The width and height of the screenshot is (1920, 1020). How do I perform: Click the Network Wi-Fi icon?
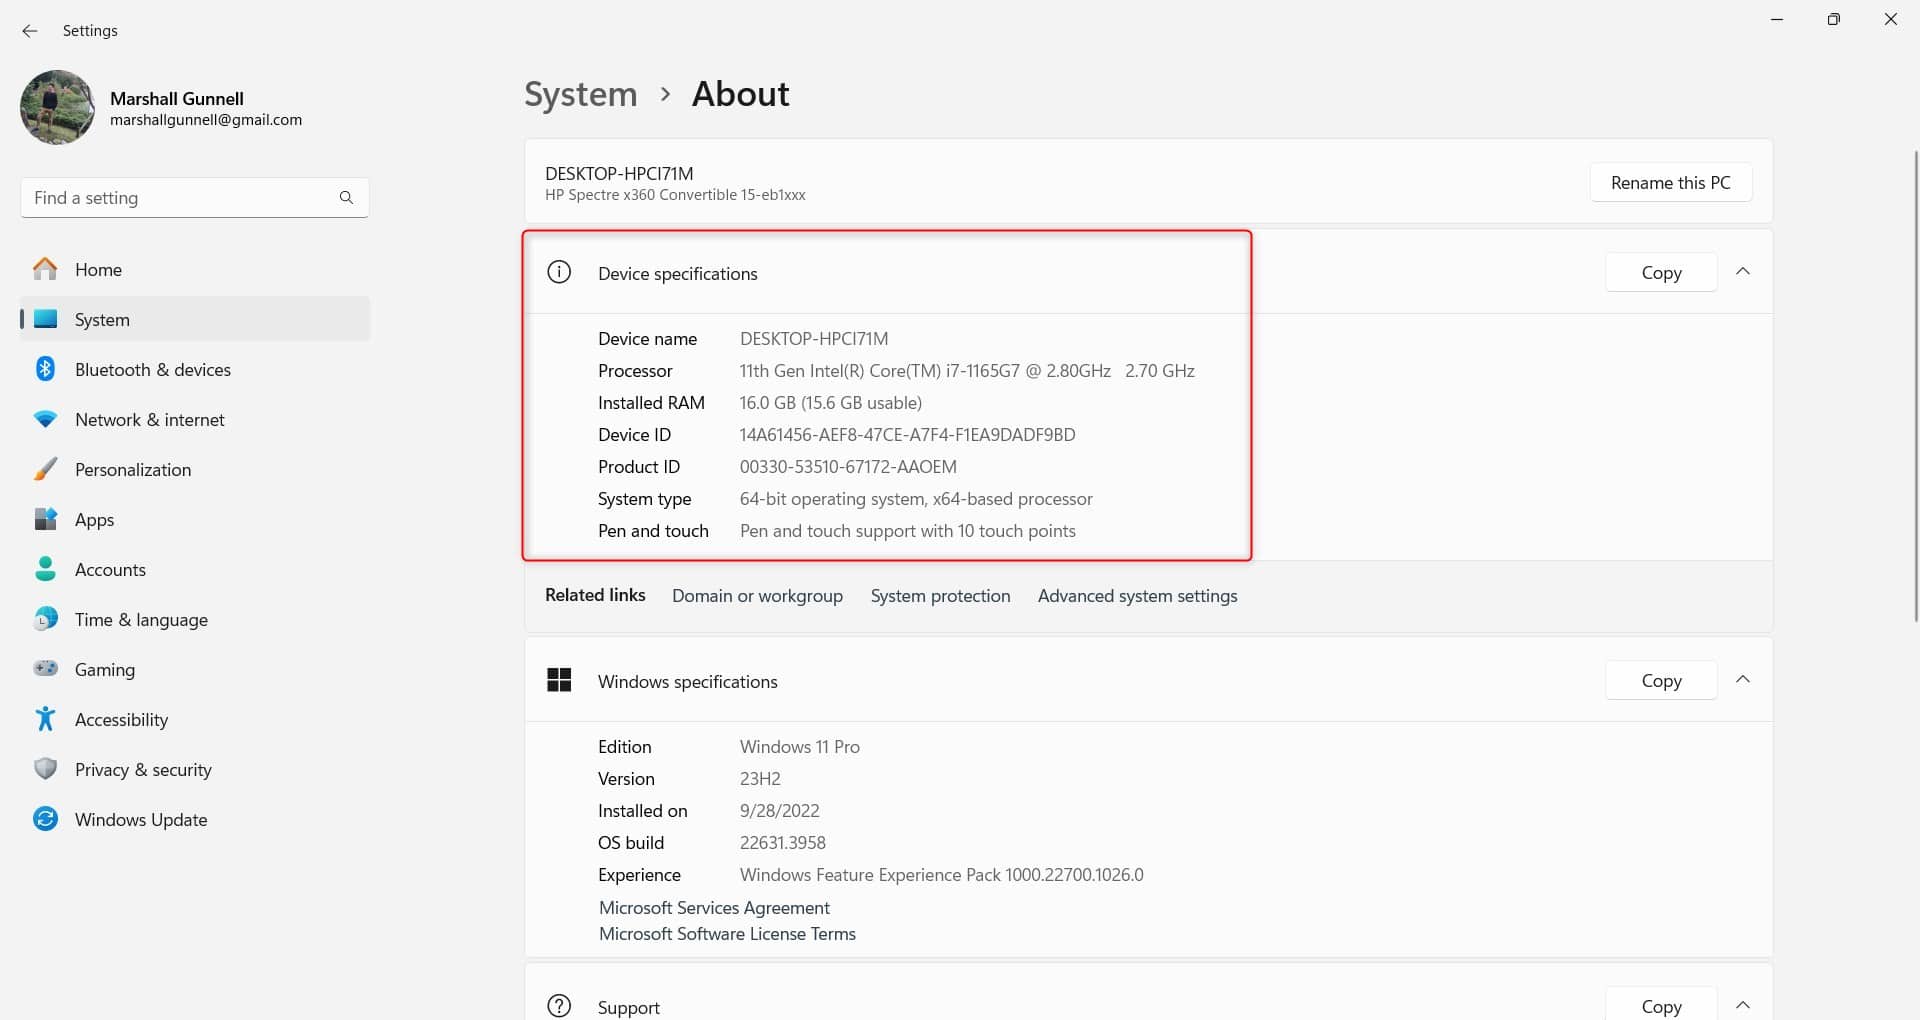pos(45,419)
